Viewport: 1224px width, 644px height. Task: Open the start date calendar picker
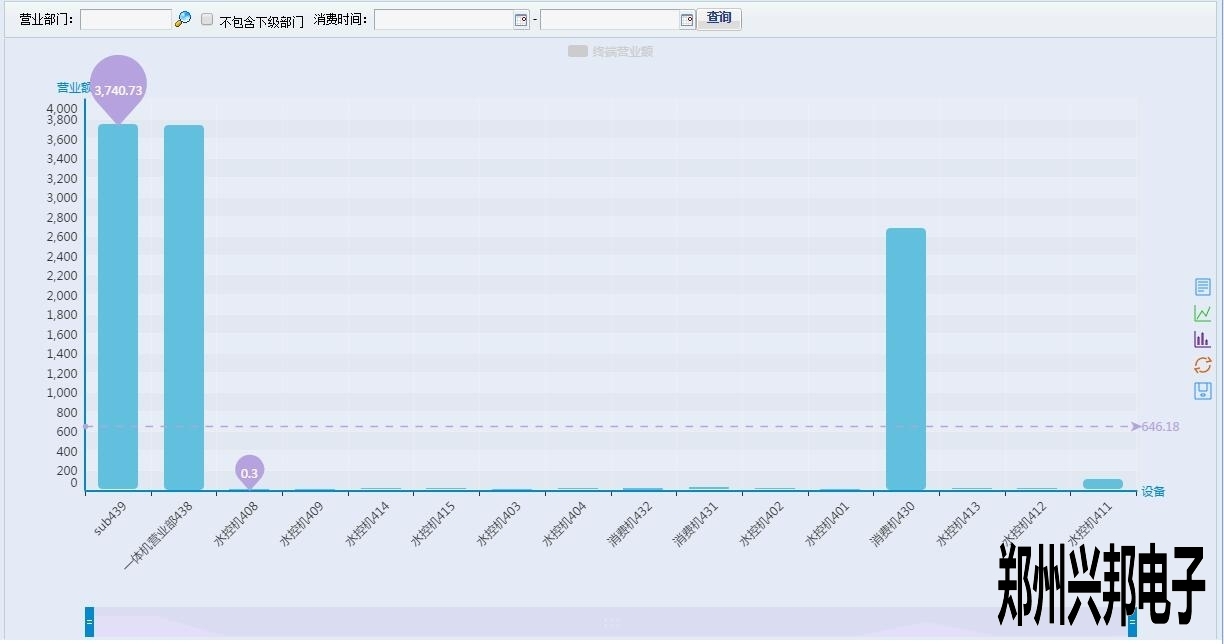pyautogui.click(x=520, y=19)
